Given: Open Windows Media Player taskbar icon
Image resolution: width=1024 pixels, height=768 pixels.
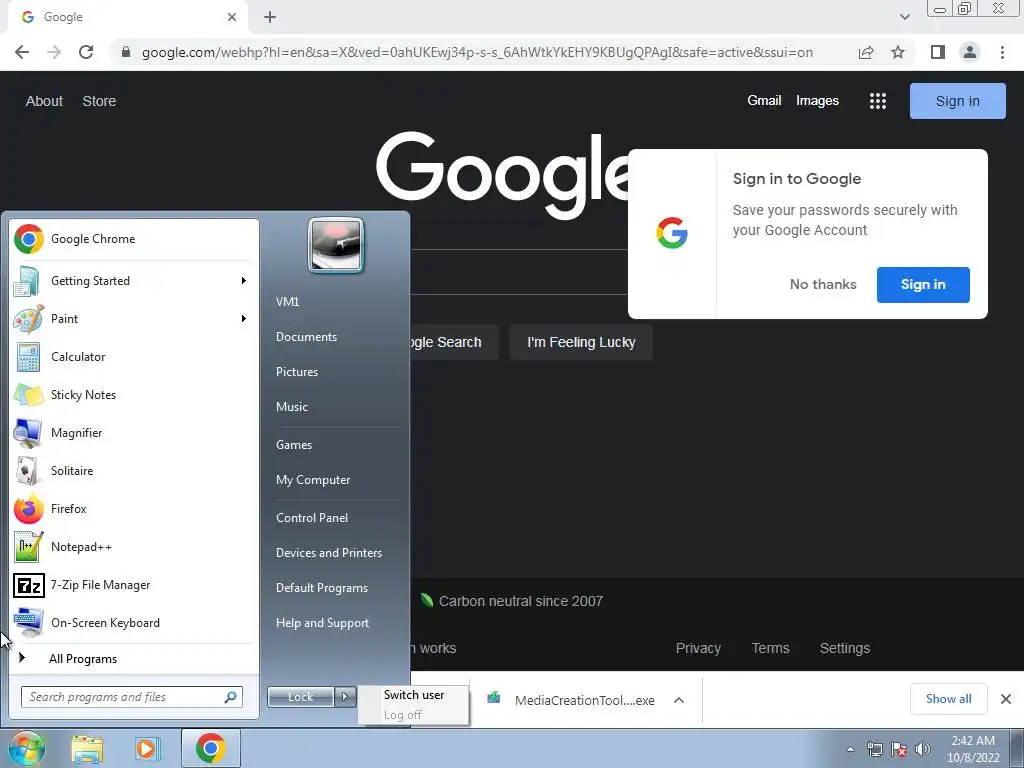Looking at the screenshot, I should [148, 748].
